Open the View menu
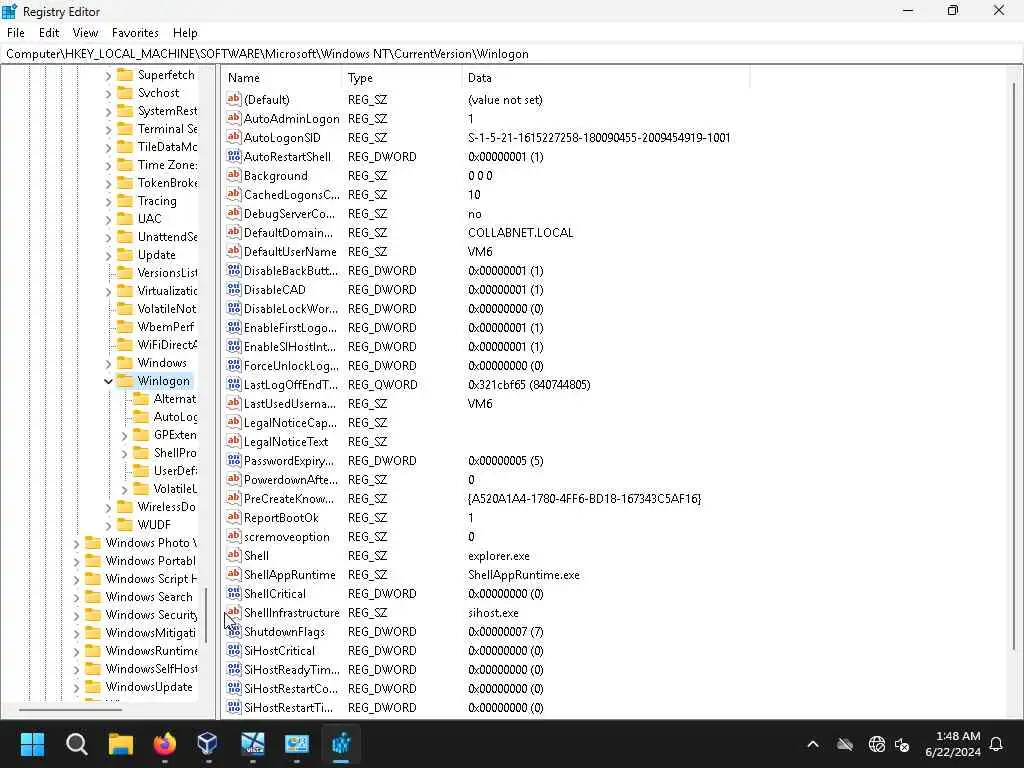This screenshot has height=768, width=1024. (85, 33)
